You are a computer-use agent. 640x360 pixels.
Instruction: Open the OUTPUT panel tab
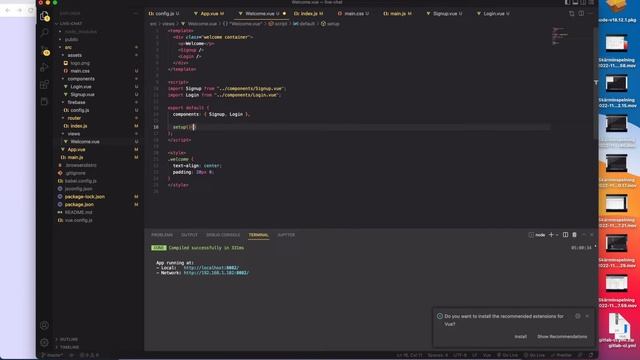coord(189,235)
